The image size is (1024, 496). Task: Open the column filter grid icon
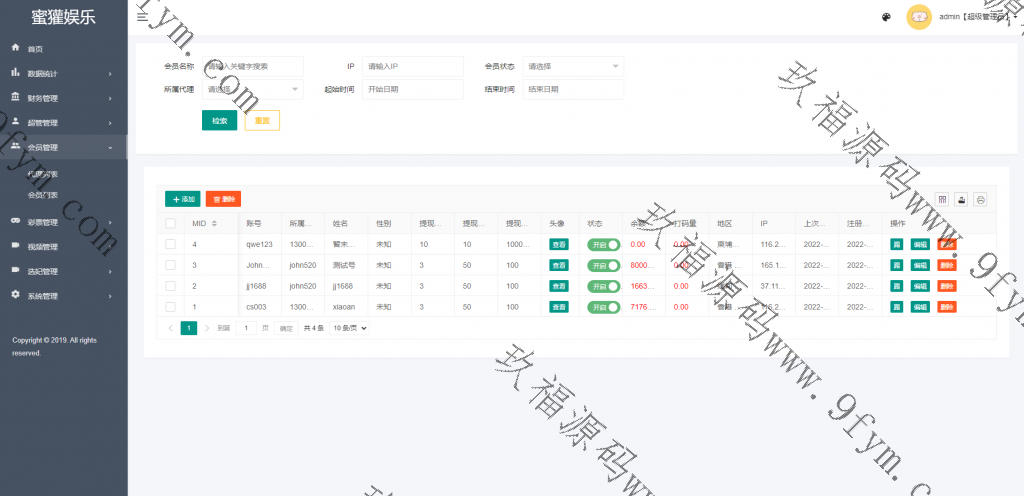coord(941,199)
